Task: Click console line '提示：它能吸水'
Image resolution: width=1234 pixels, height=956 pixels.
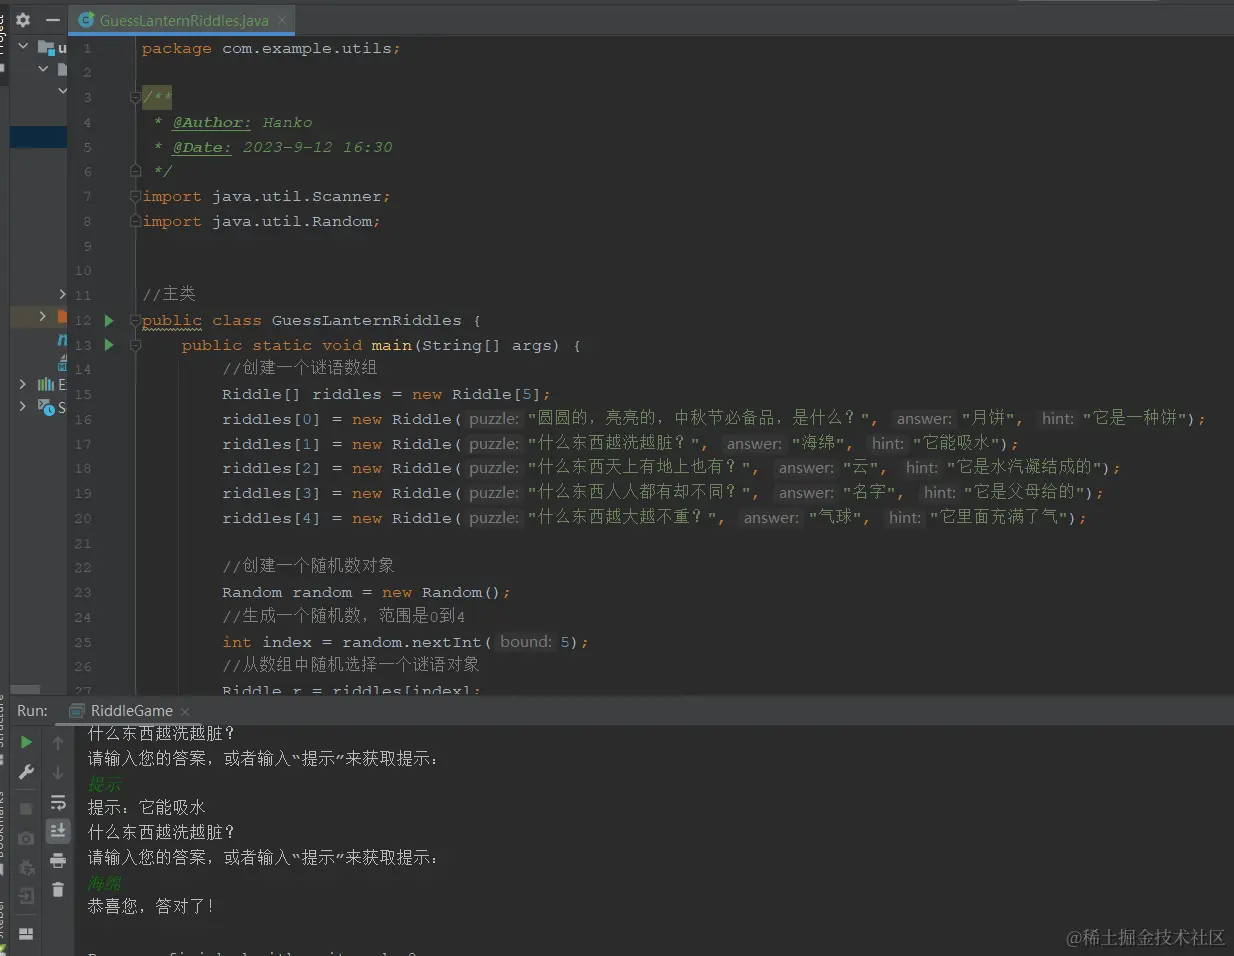Action: click(x=146, y=807)
